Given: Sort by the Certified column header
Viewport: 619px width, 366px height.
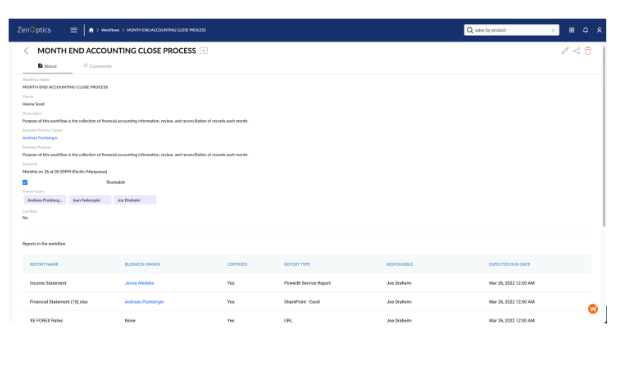Looking at the screenshot, I should click(x=237, y=264).
